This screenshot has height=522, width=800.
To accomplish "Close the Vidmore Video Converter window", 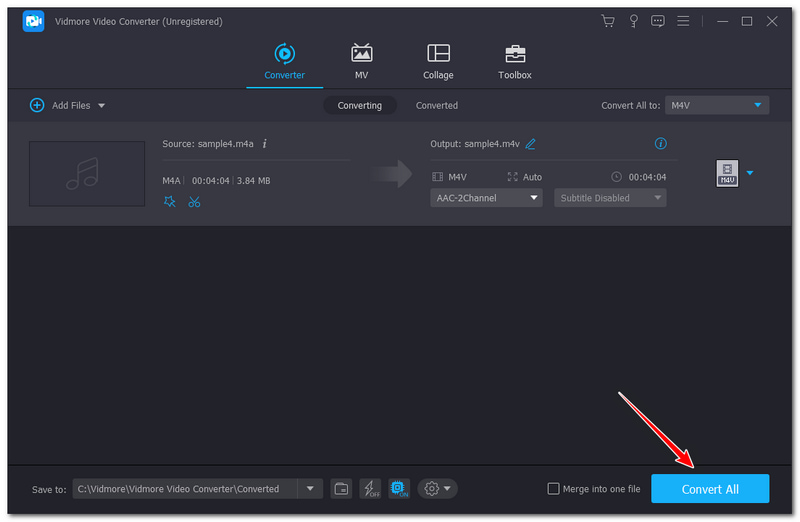I will pos(772,21).
